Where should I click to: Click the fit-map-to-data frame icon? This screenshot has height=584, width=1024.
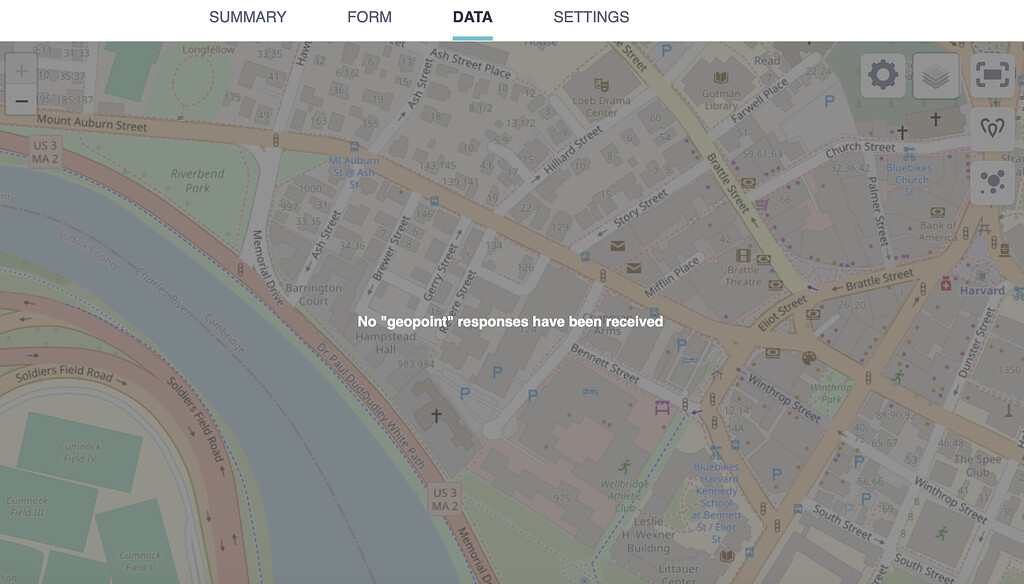coord(991,75)
